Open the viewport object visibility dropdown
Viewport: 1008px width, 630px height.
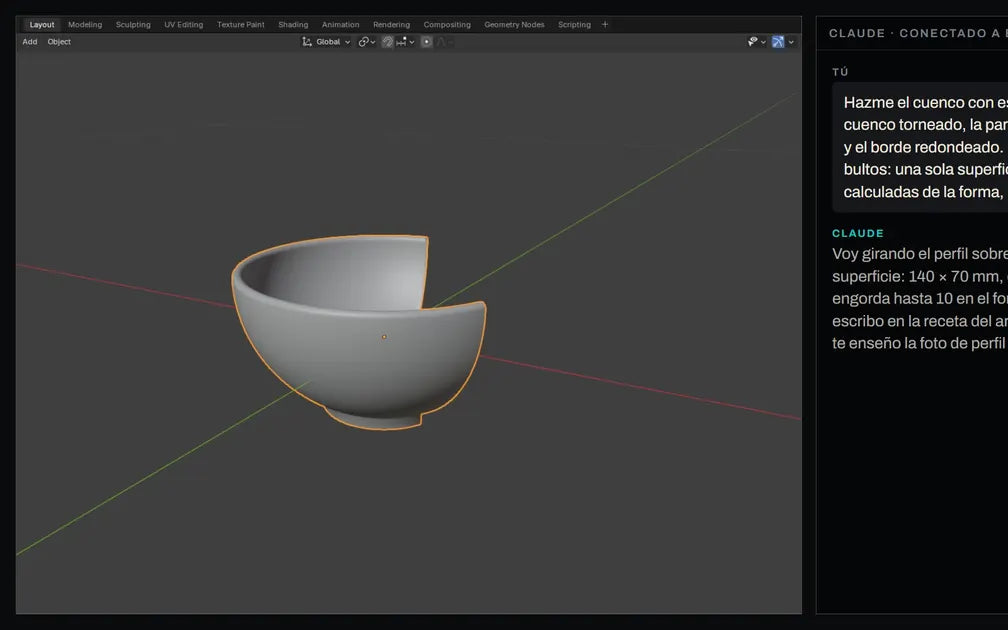tap(757, 42)
